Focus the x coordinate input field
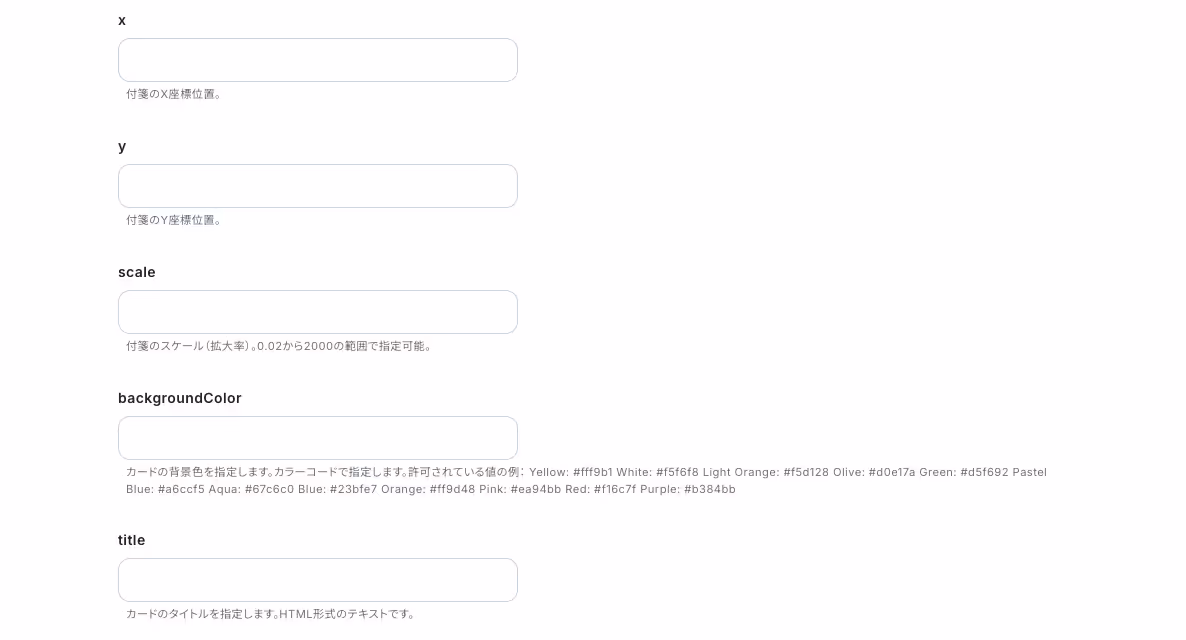 318,60
